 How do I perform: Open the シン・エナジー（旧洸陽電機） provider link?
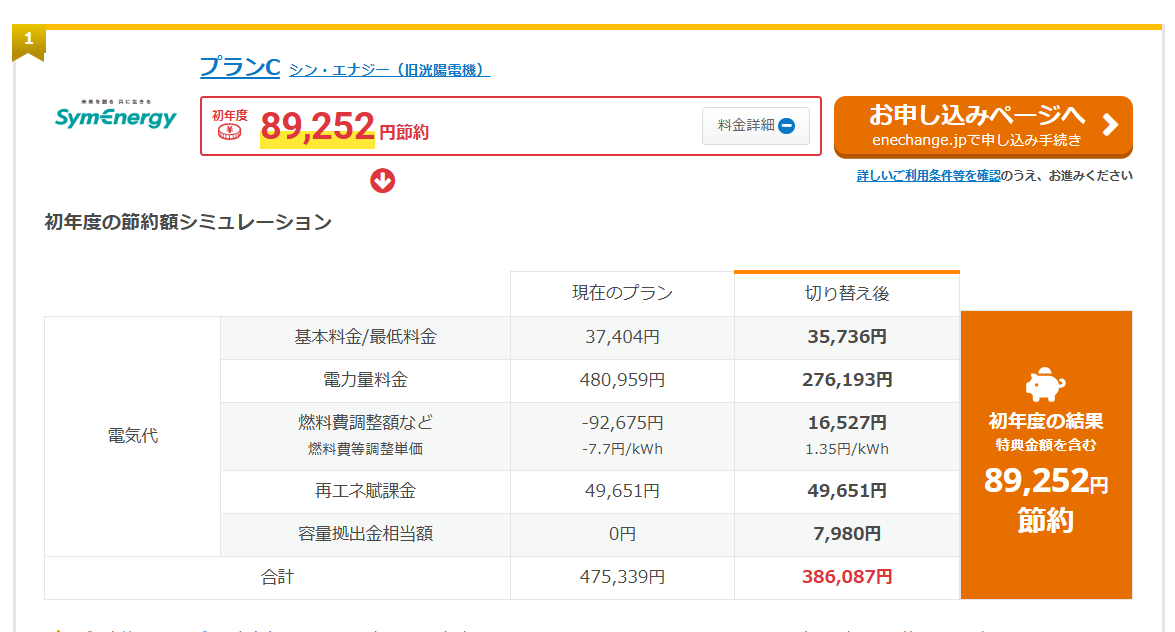(388, 70)
